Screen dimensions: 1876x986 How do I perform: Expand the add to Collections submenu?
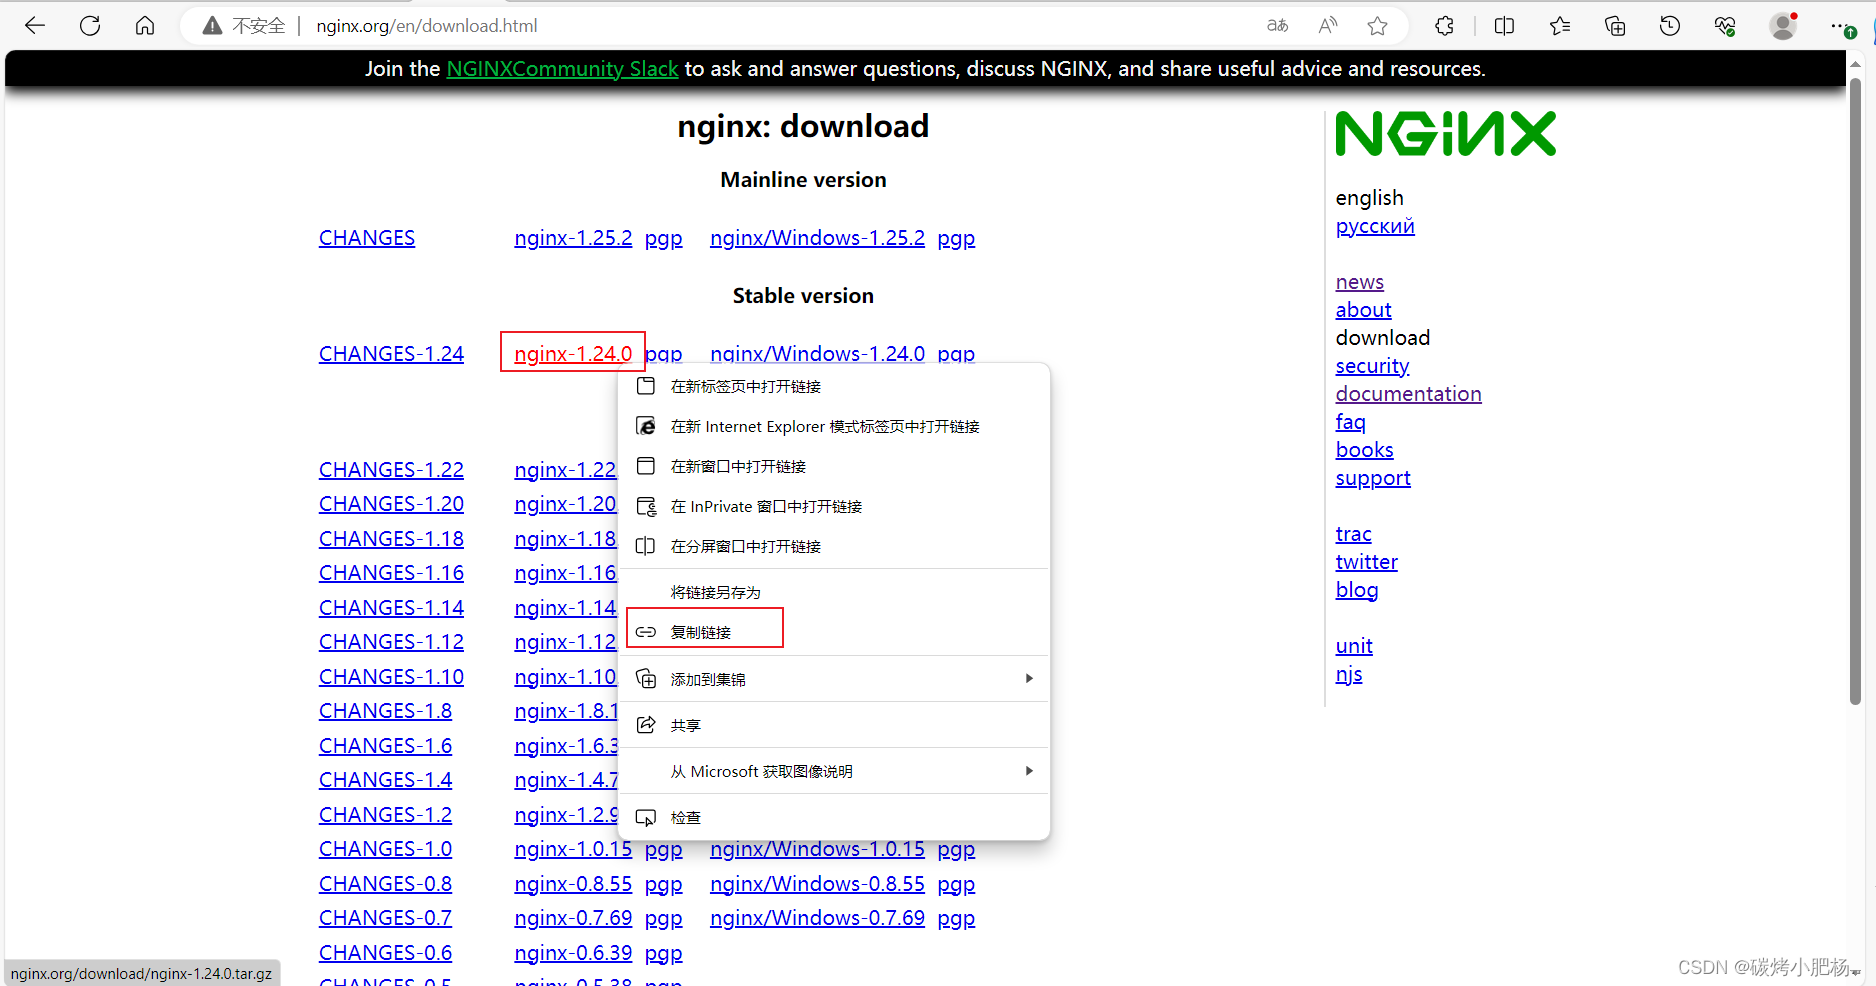(x=834, y=680)
